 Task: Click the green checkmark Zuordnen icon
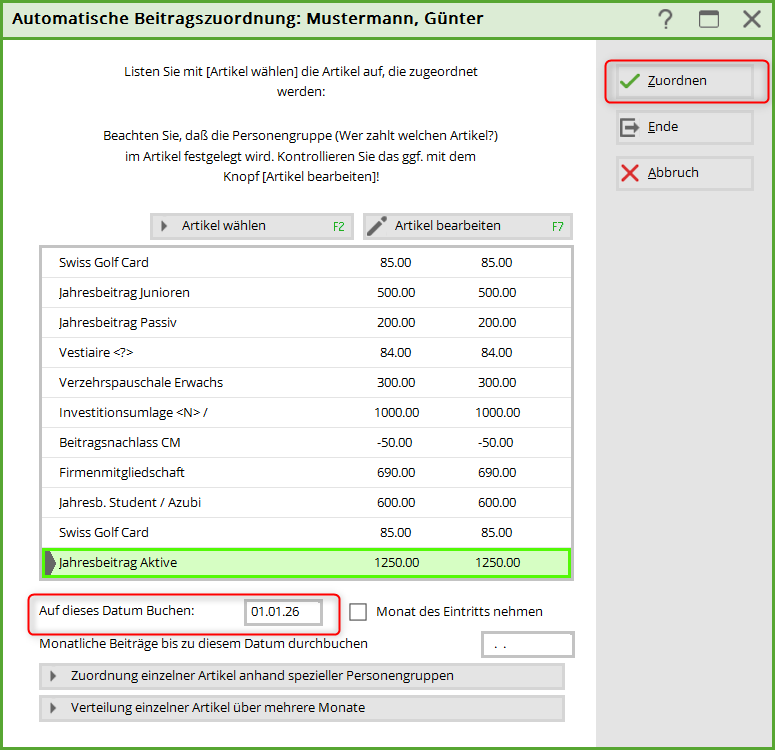click(630, 81)
